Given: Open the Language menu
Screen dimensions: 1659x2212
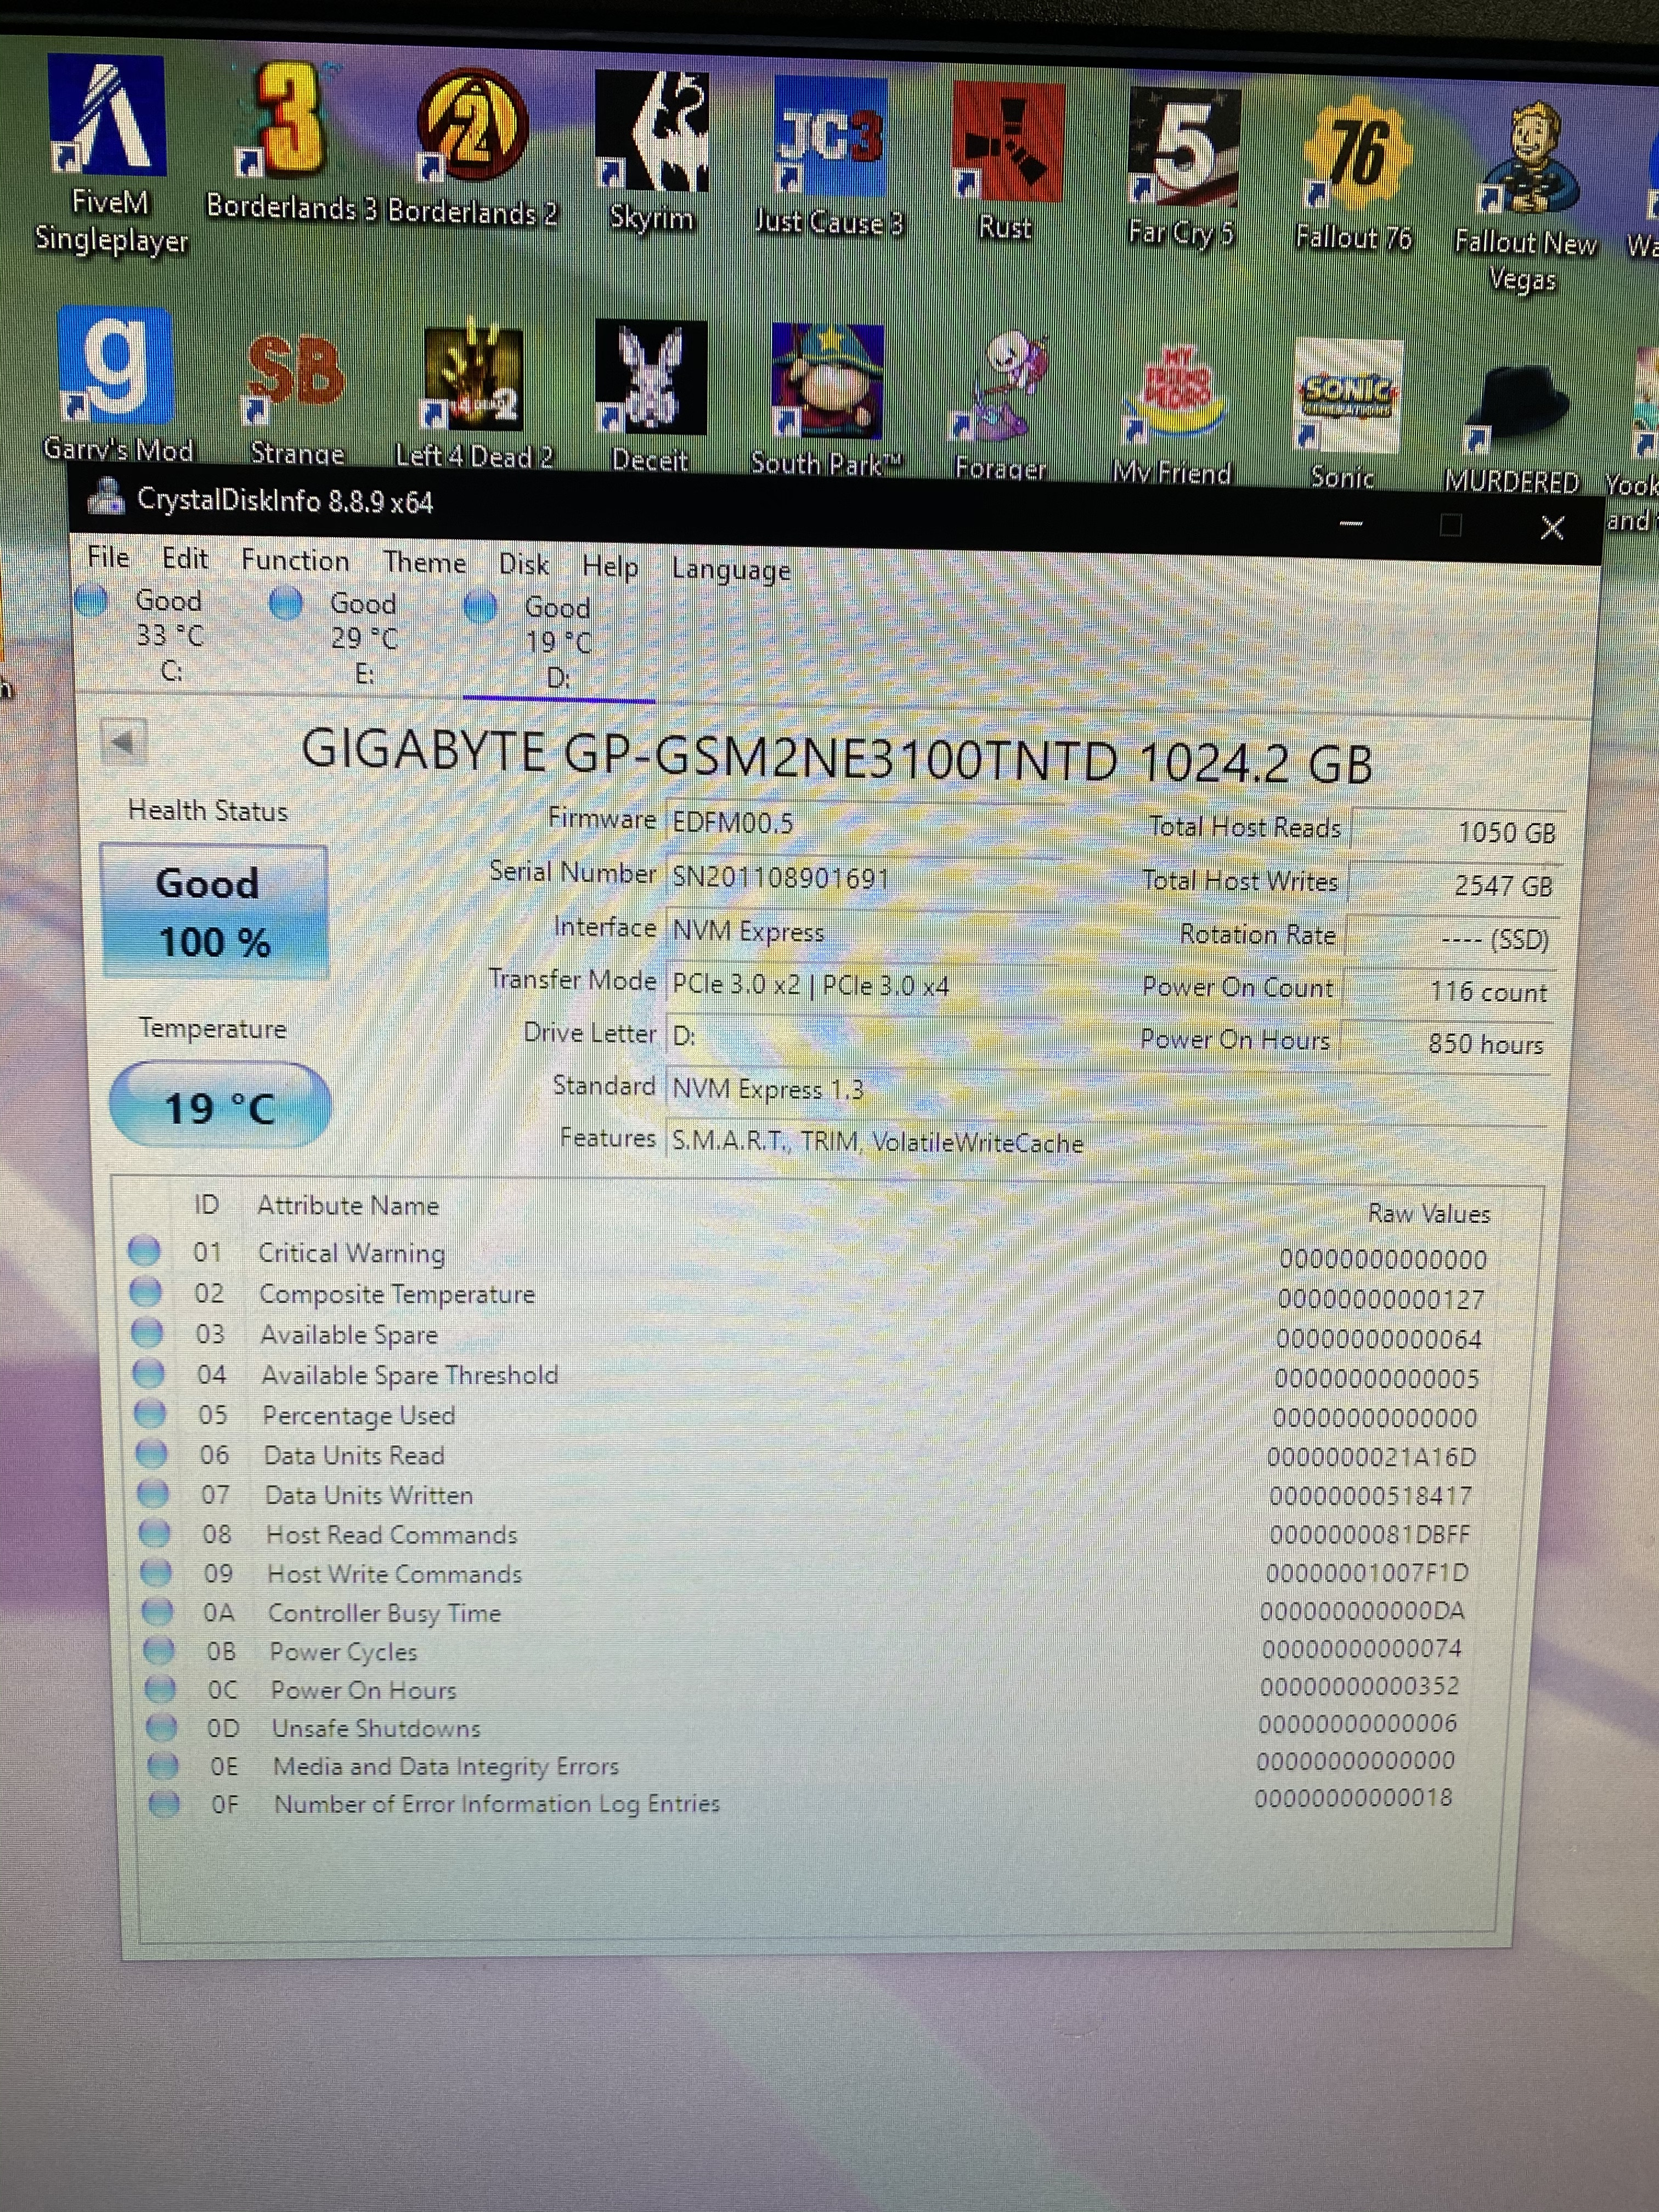Looking at the screenshot, I should coord(730,570).
